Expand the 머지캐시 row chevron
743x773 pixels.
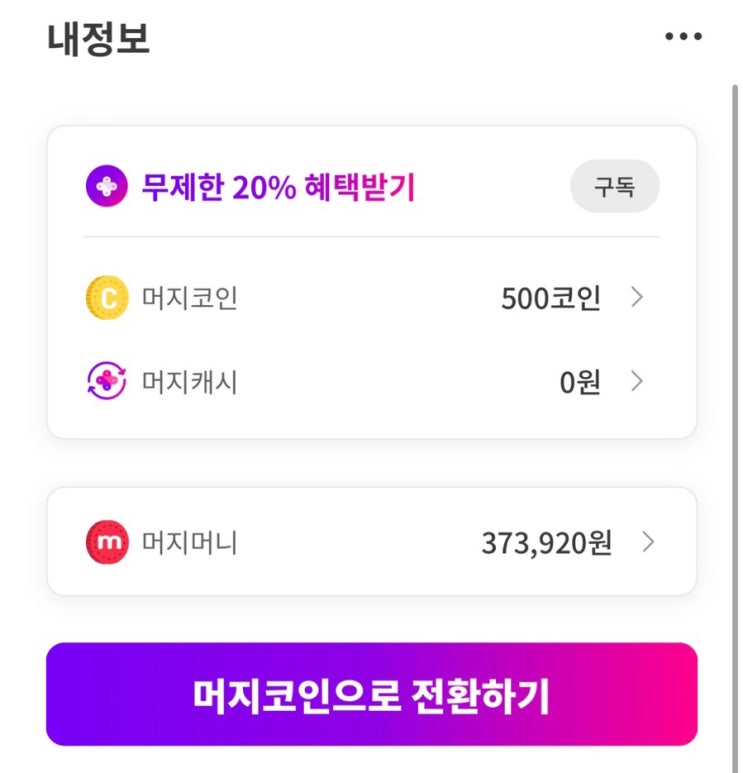click(x=637, y=381)
